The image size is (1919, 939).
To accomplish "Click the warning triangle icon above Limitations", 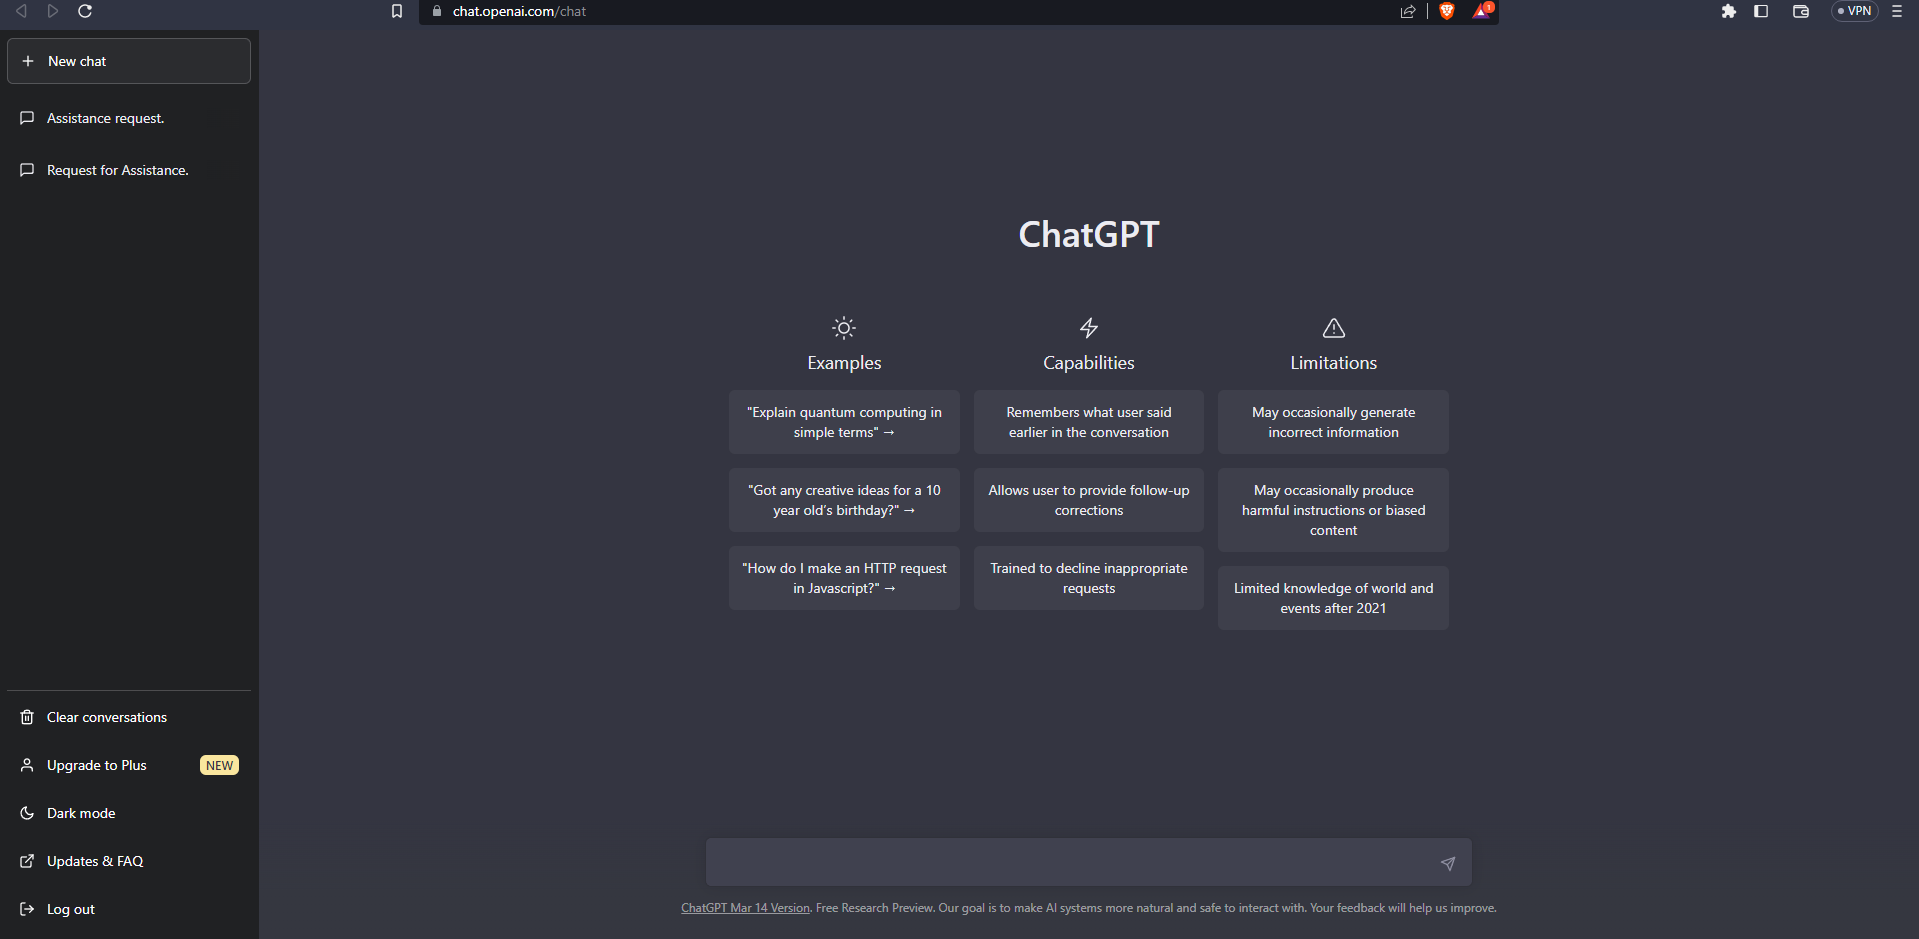I will [1333, 328].
